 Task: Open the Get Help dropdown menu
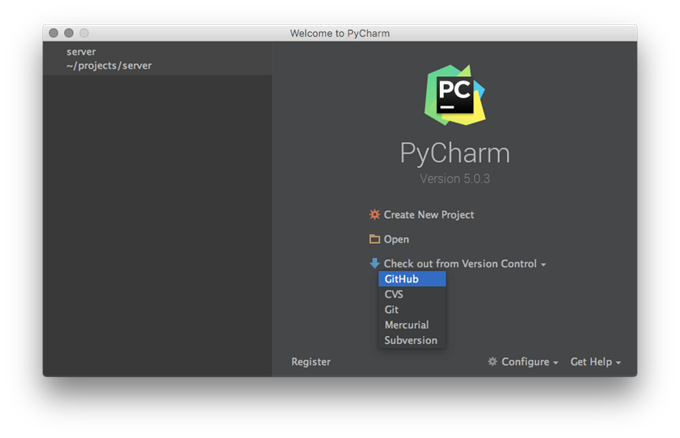595,362
